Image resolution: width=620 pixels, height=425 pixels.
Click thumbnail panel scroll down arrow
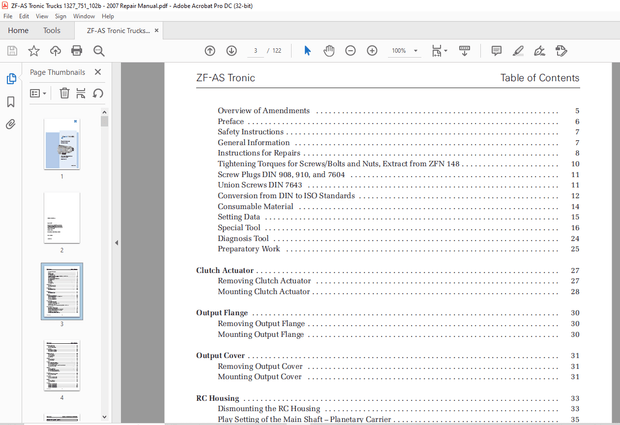click(x=104, y=417)
